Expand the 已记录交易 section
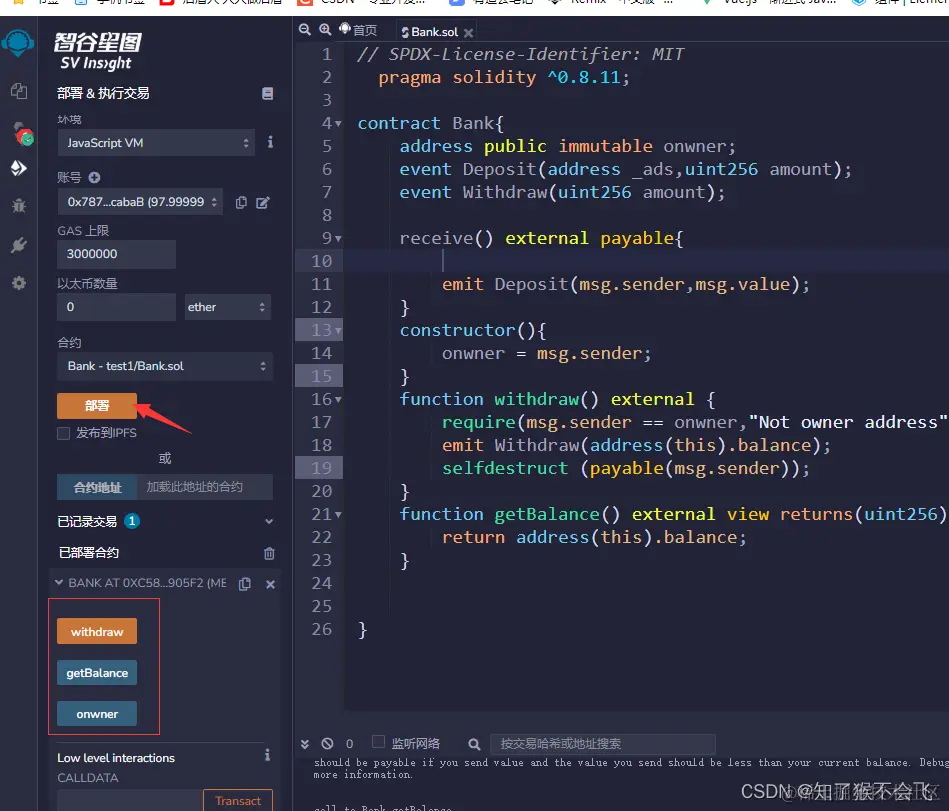The width and height of the screenshot is (949, 811). (x=269, y=521)
